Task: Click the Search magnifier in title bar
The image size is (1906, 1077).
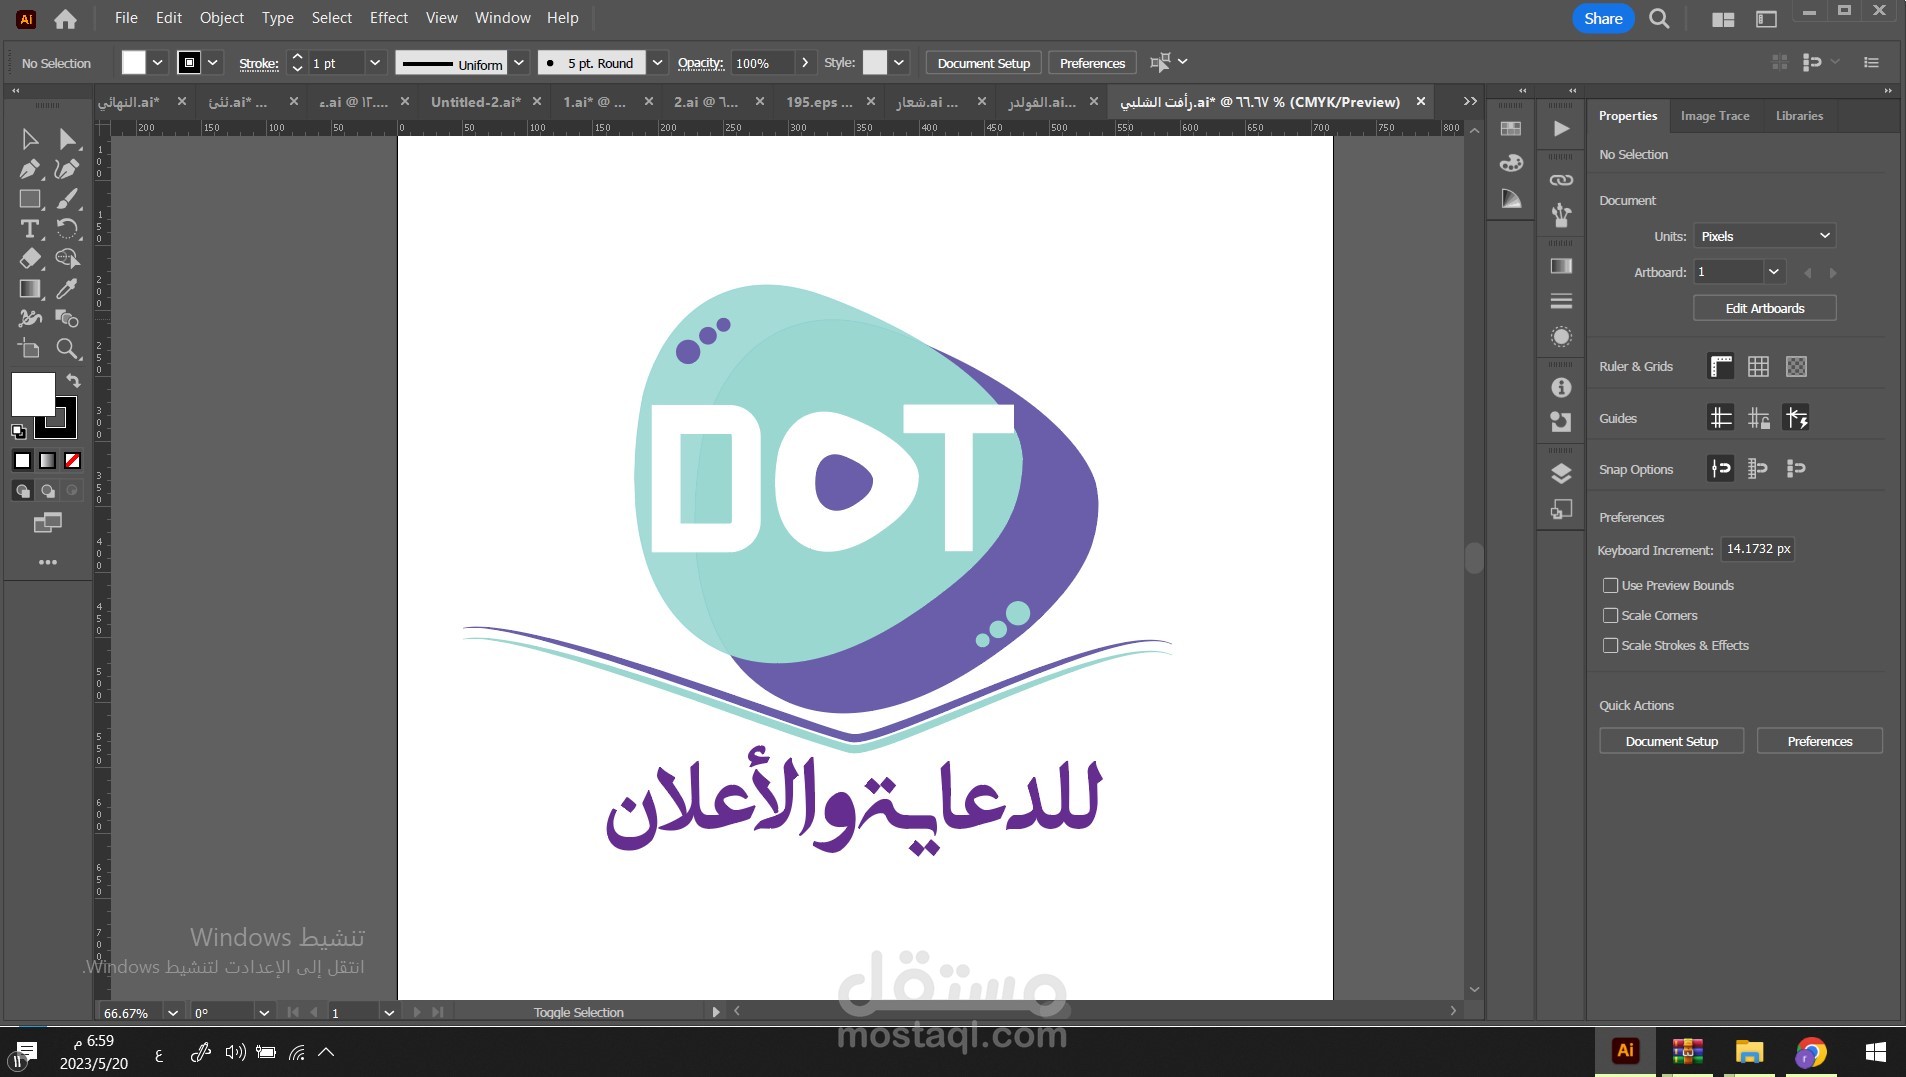Action: pos(1659,18)
